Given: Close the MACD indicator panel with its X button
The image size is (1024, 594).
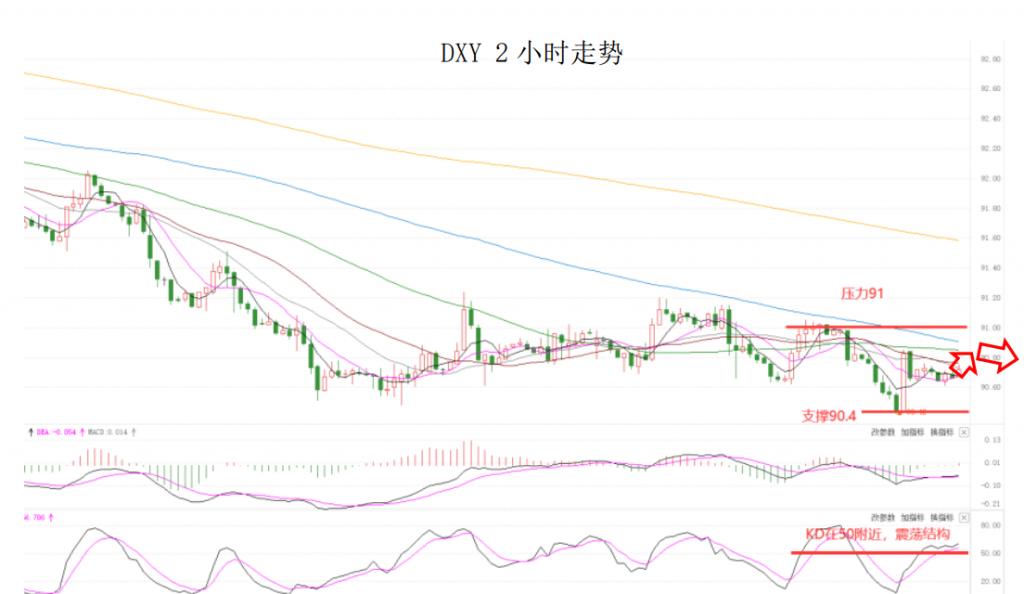Looking at the screenshot, I should click(x=964, y=432).
